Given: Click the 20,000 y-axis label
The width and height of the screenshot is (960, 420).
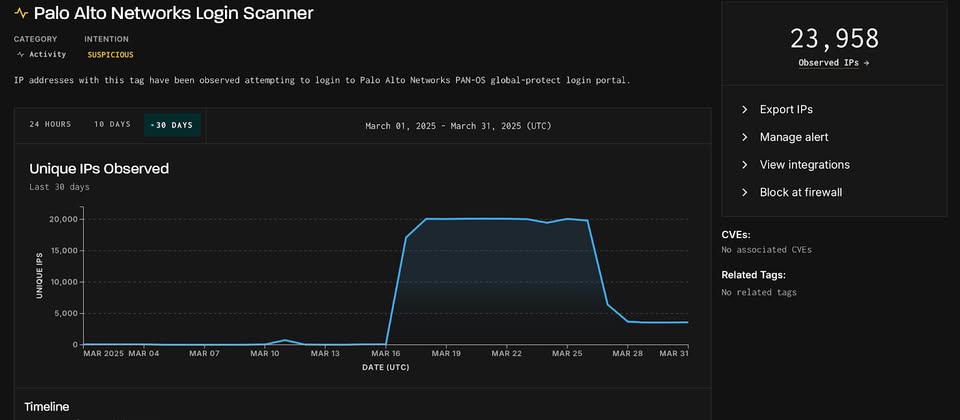Looking at the screenshot, I should [63, 219].
